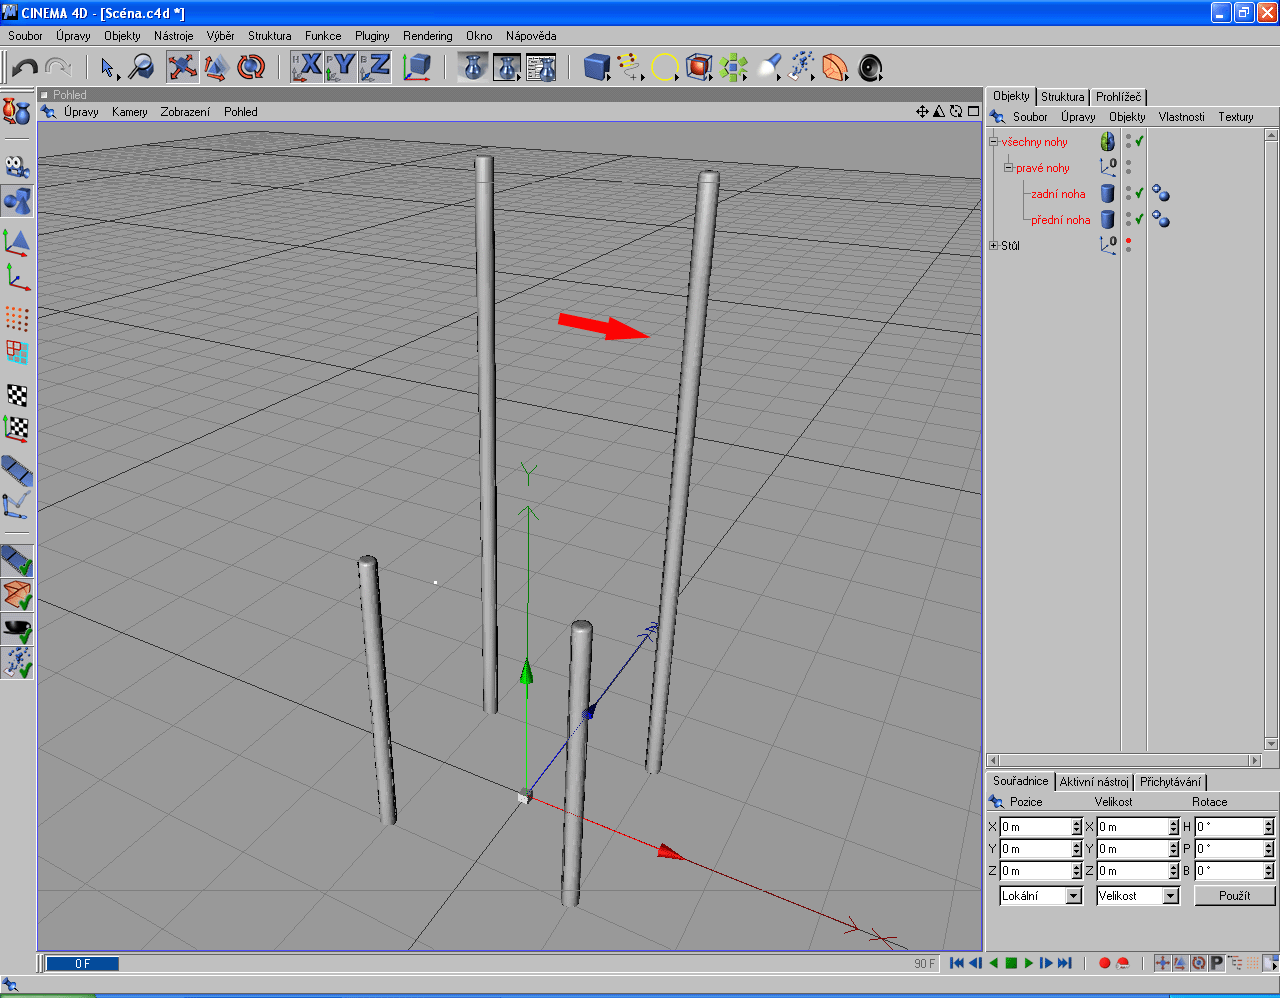Collapse the všechny nohy tree node
The image size is (1280, 998).
click(994, 142)
